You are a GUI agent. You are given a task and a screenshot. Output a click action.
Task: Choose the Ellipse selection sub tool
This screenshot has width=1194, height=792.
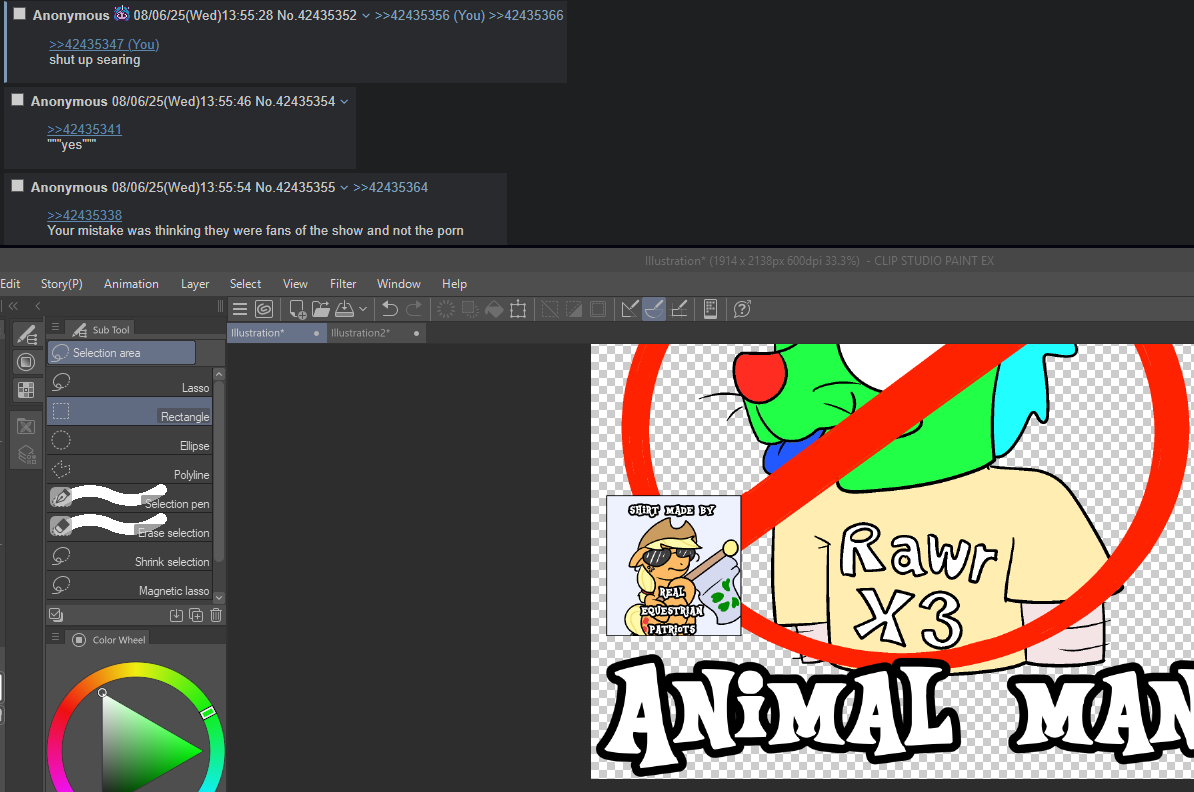[129, 440]
